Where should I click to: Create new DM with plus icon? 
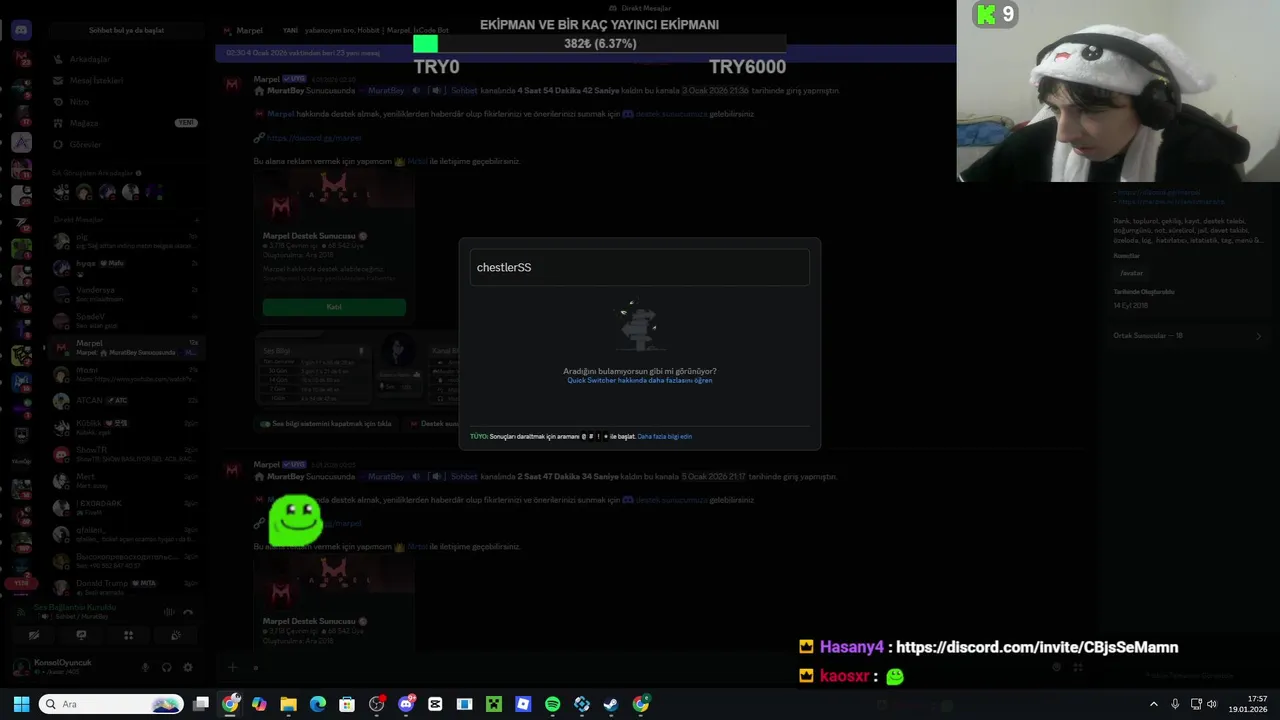click(197, 220)
